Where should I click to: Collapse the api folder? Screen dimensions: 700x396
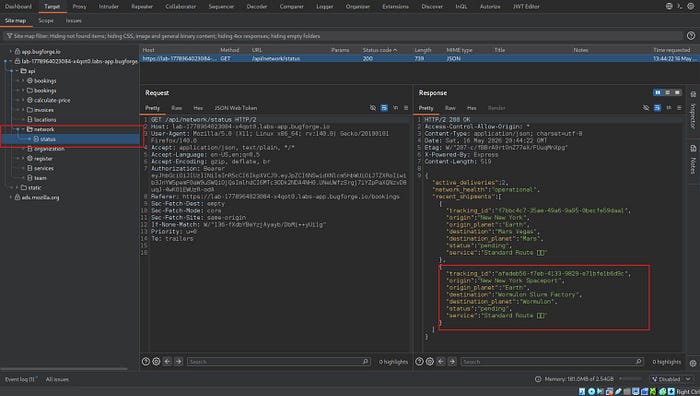(17, 71)
